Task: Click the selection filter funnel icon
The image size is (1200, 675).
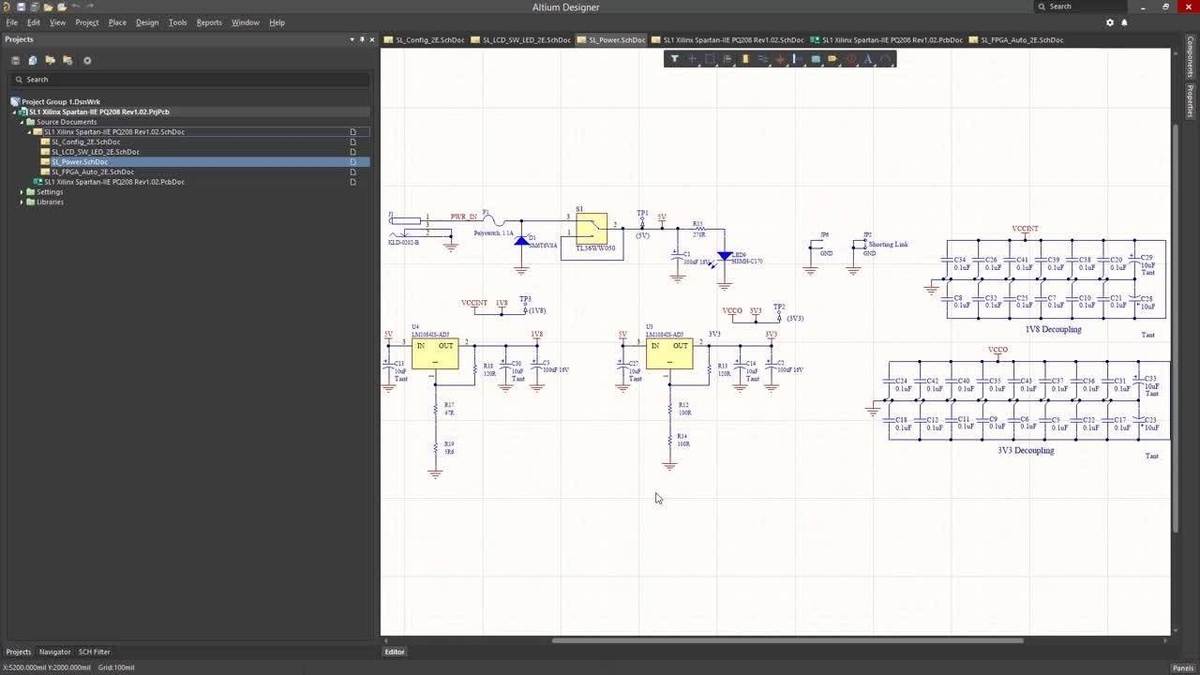Action: tap(675, 59)
